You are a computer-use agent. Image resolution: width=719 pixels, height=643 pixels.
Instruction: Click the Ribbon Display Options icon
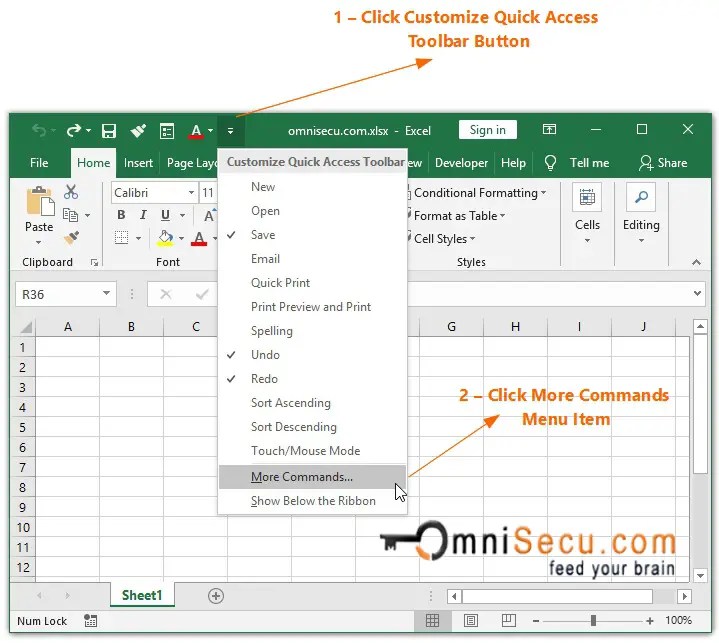(549, 129)
